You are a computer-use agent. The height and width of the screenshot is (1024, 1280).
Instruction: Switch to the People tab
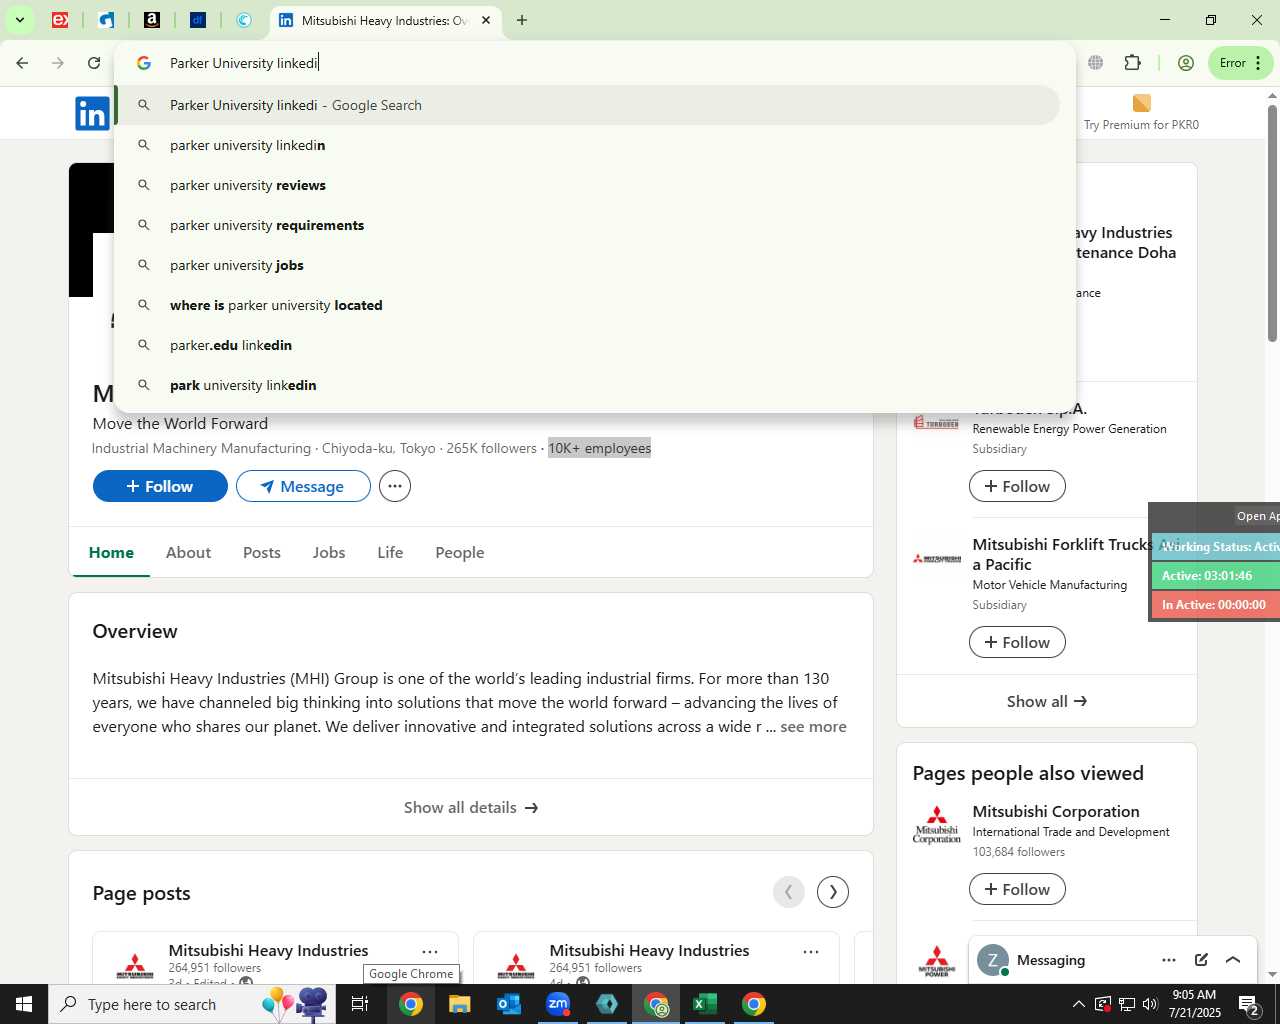tap(460, 552)
